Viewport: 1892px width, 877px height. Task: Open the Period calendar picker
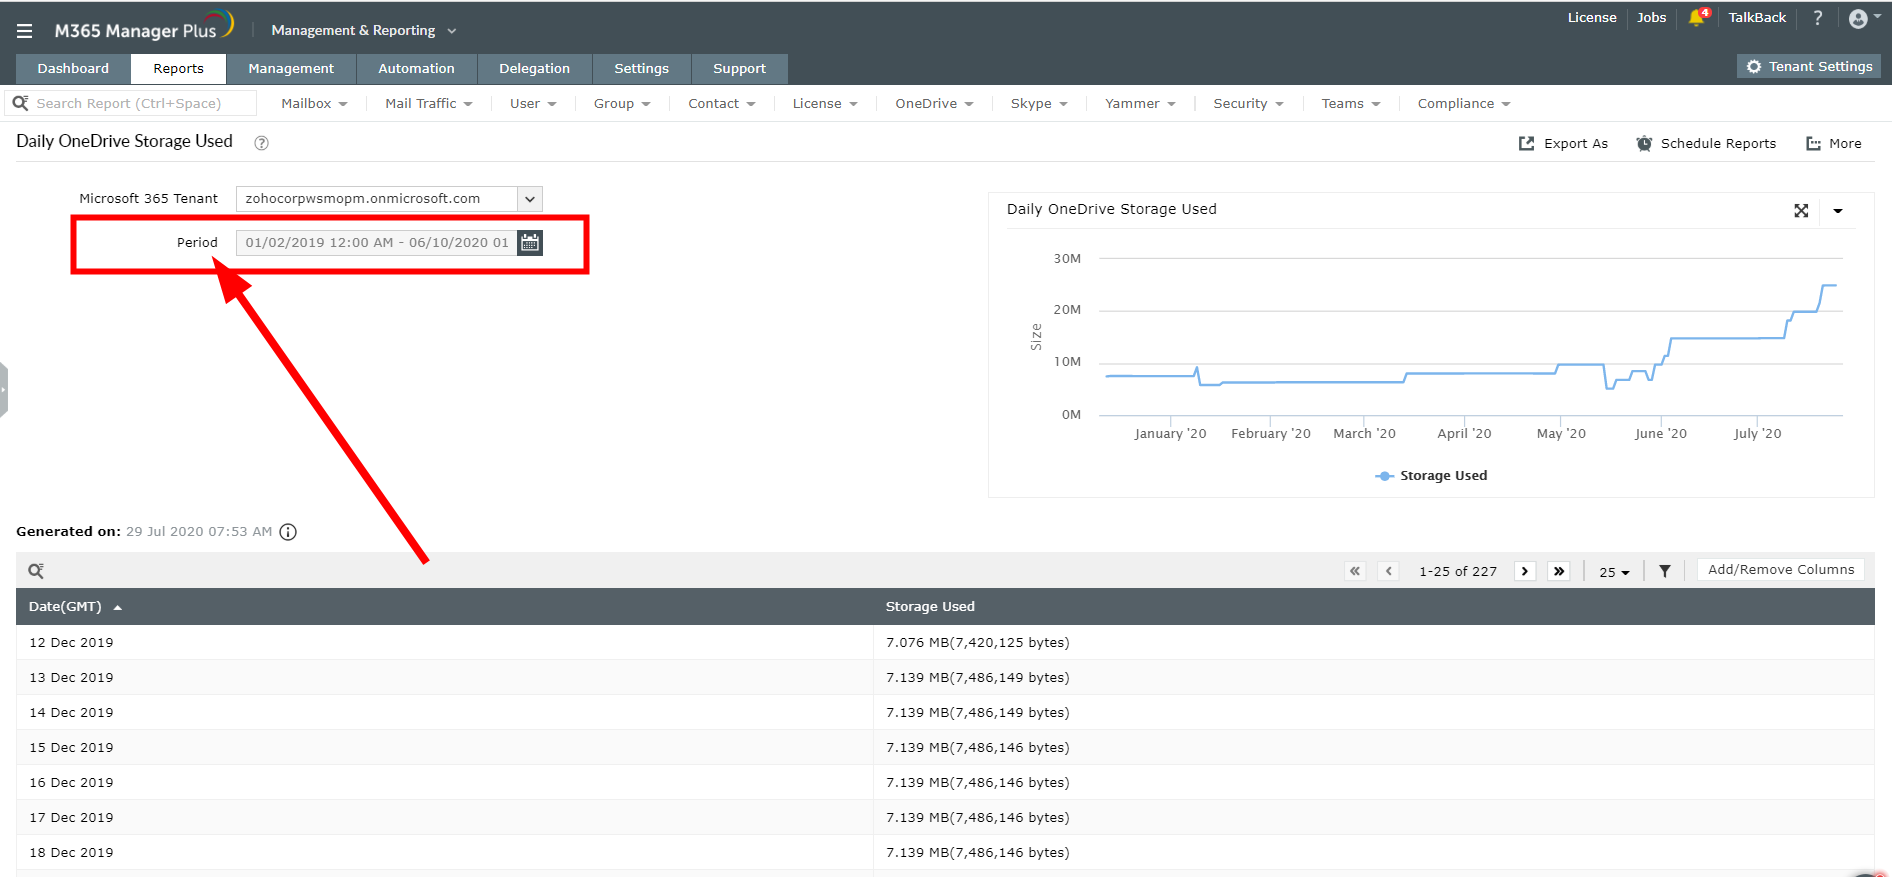click(530, 242)
